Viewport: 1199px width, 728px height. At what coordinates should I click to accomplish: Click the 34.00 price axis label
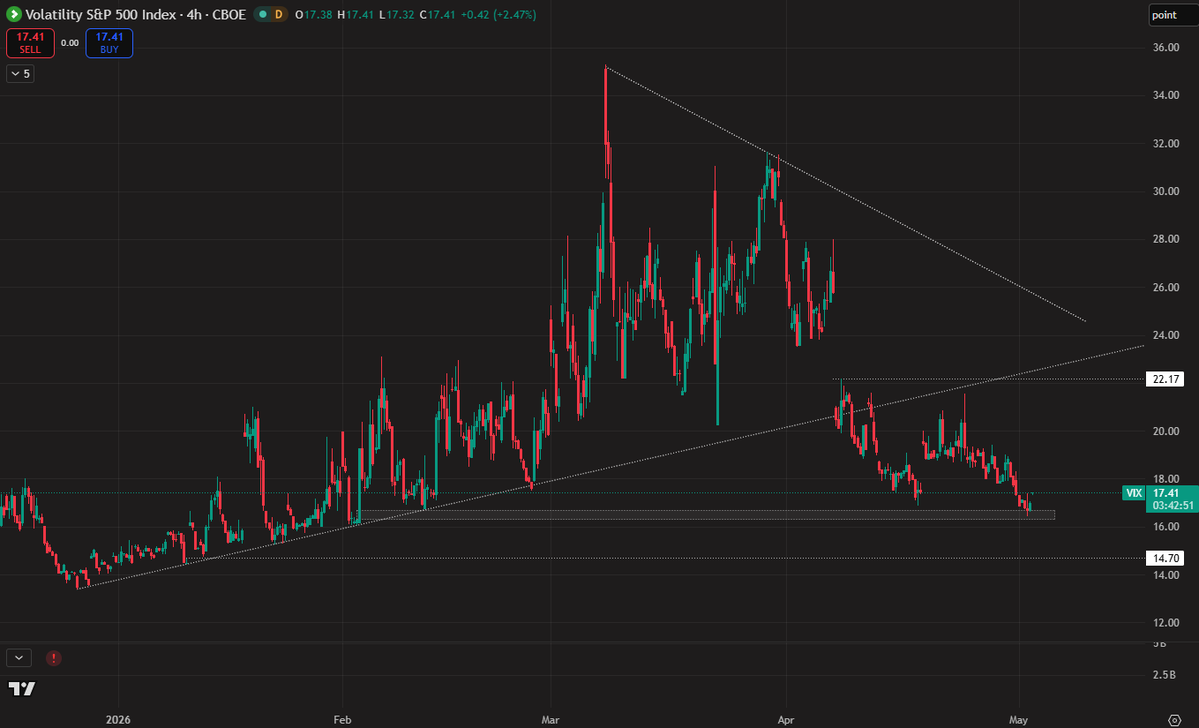coord(1165,96)
